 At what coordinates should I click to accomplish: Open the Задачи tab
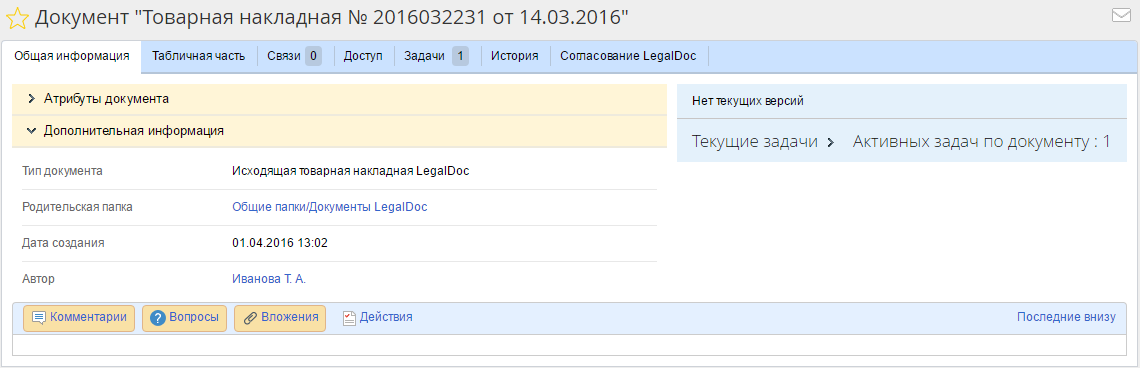(436, 57)
